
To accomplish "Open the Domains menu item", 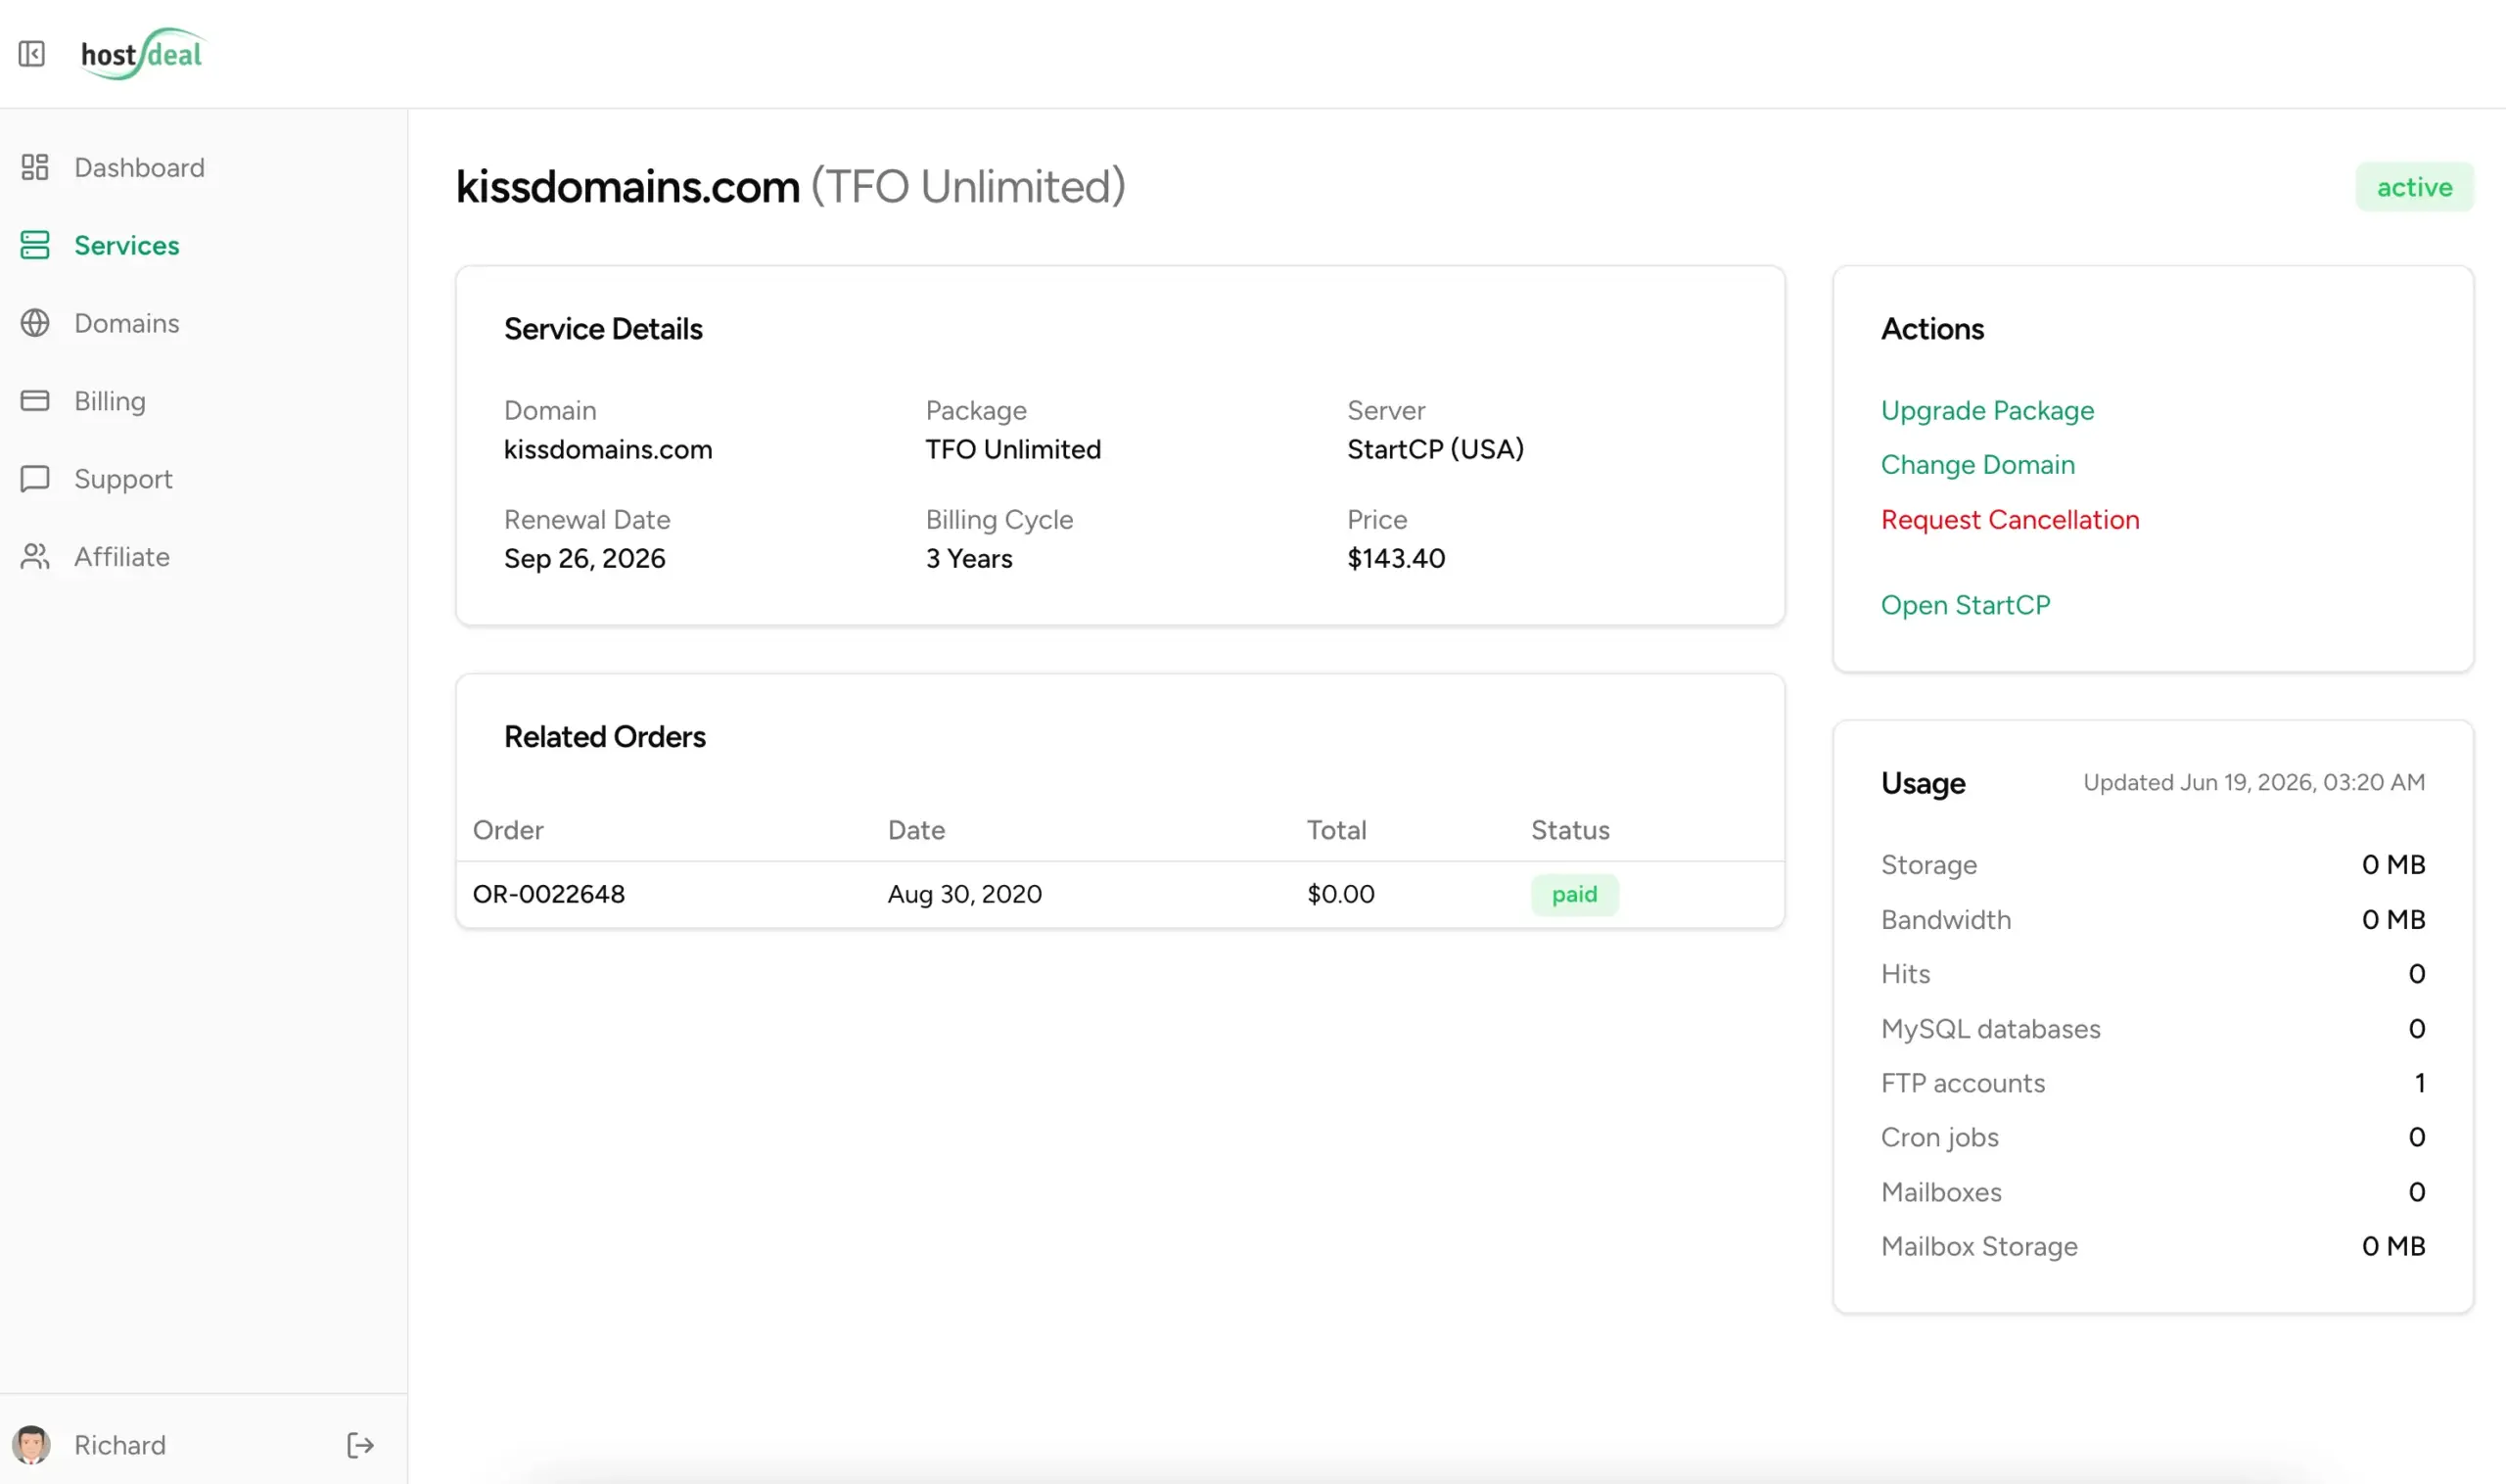I will [127, 323].
